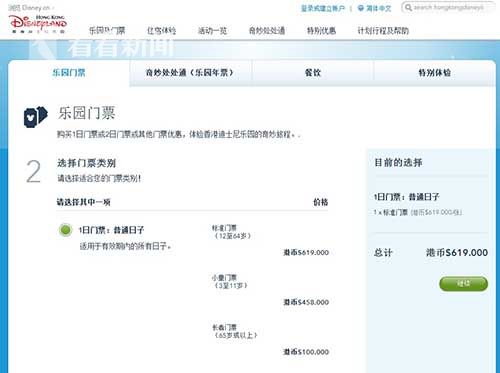
Task: Click the 请选择其中一项 column header
Action: [x=84, y=202]
